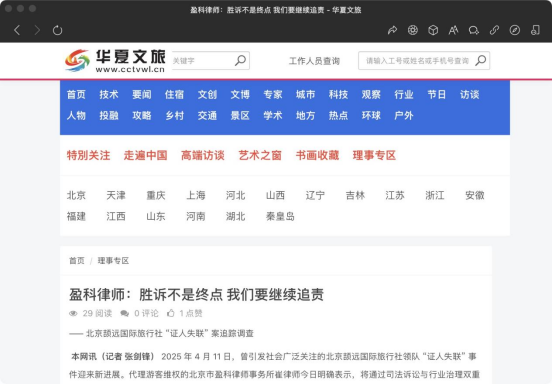The image size is (552, 384).
Task: Open the 科技 nav item
Action: pyautogui.click(x=338, y=94)
